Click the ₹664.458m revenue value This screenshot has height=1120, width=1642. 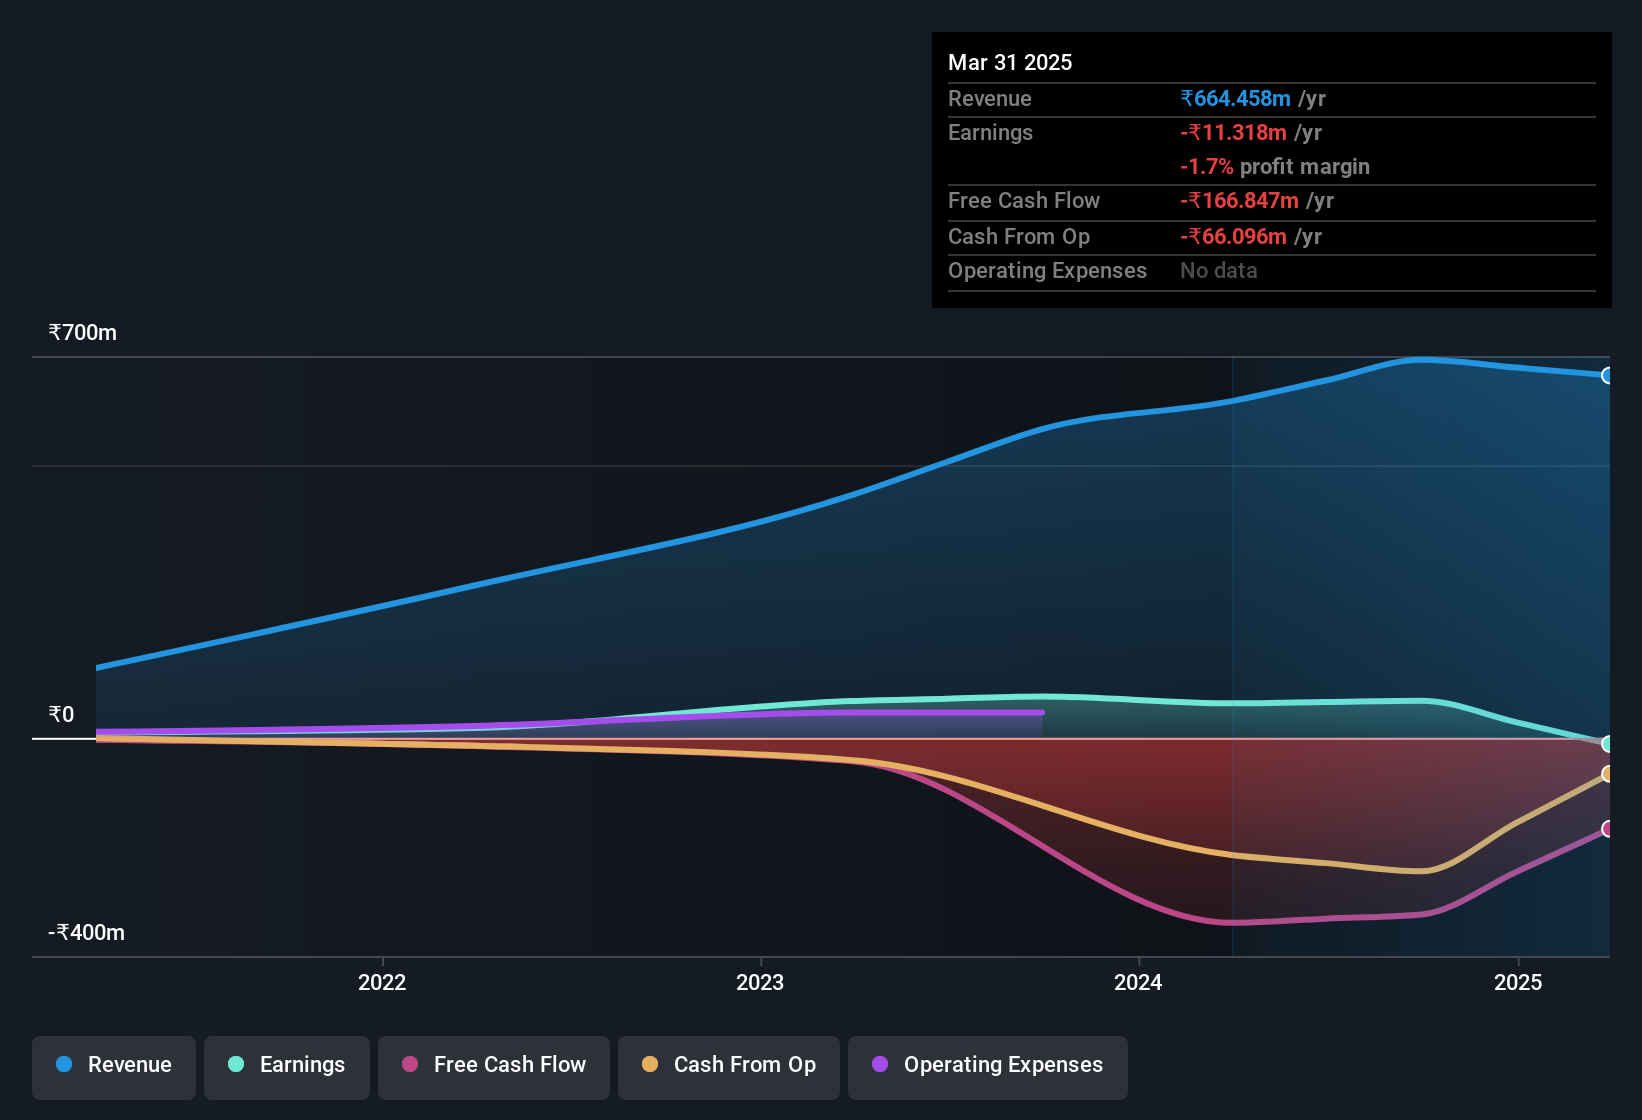1235,98
